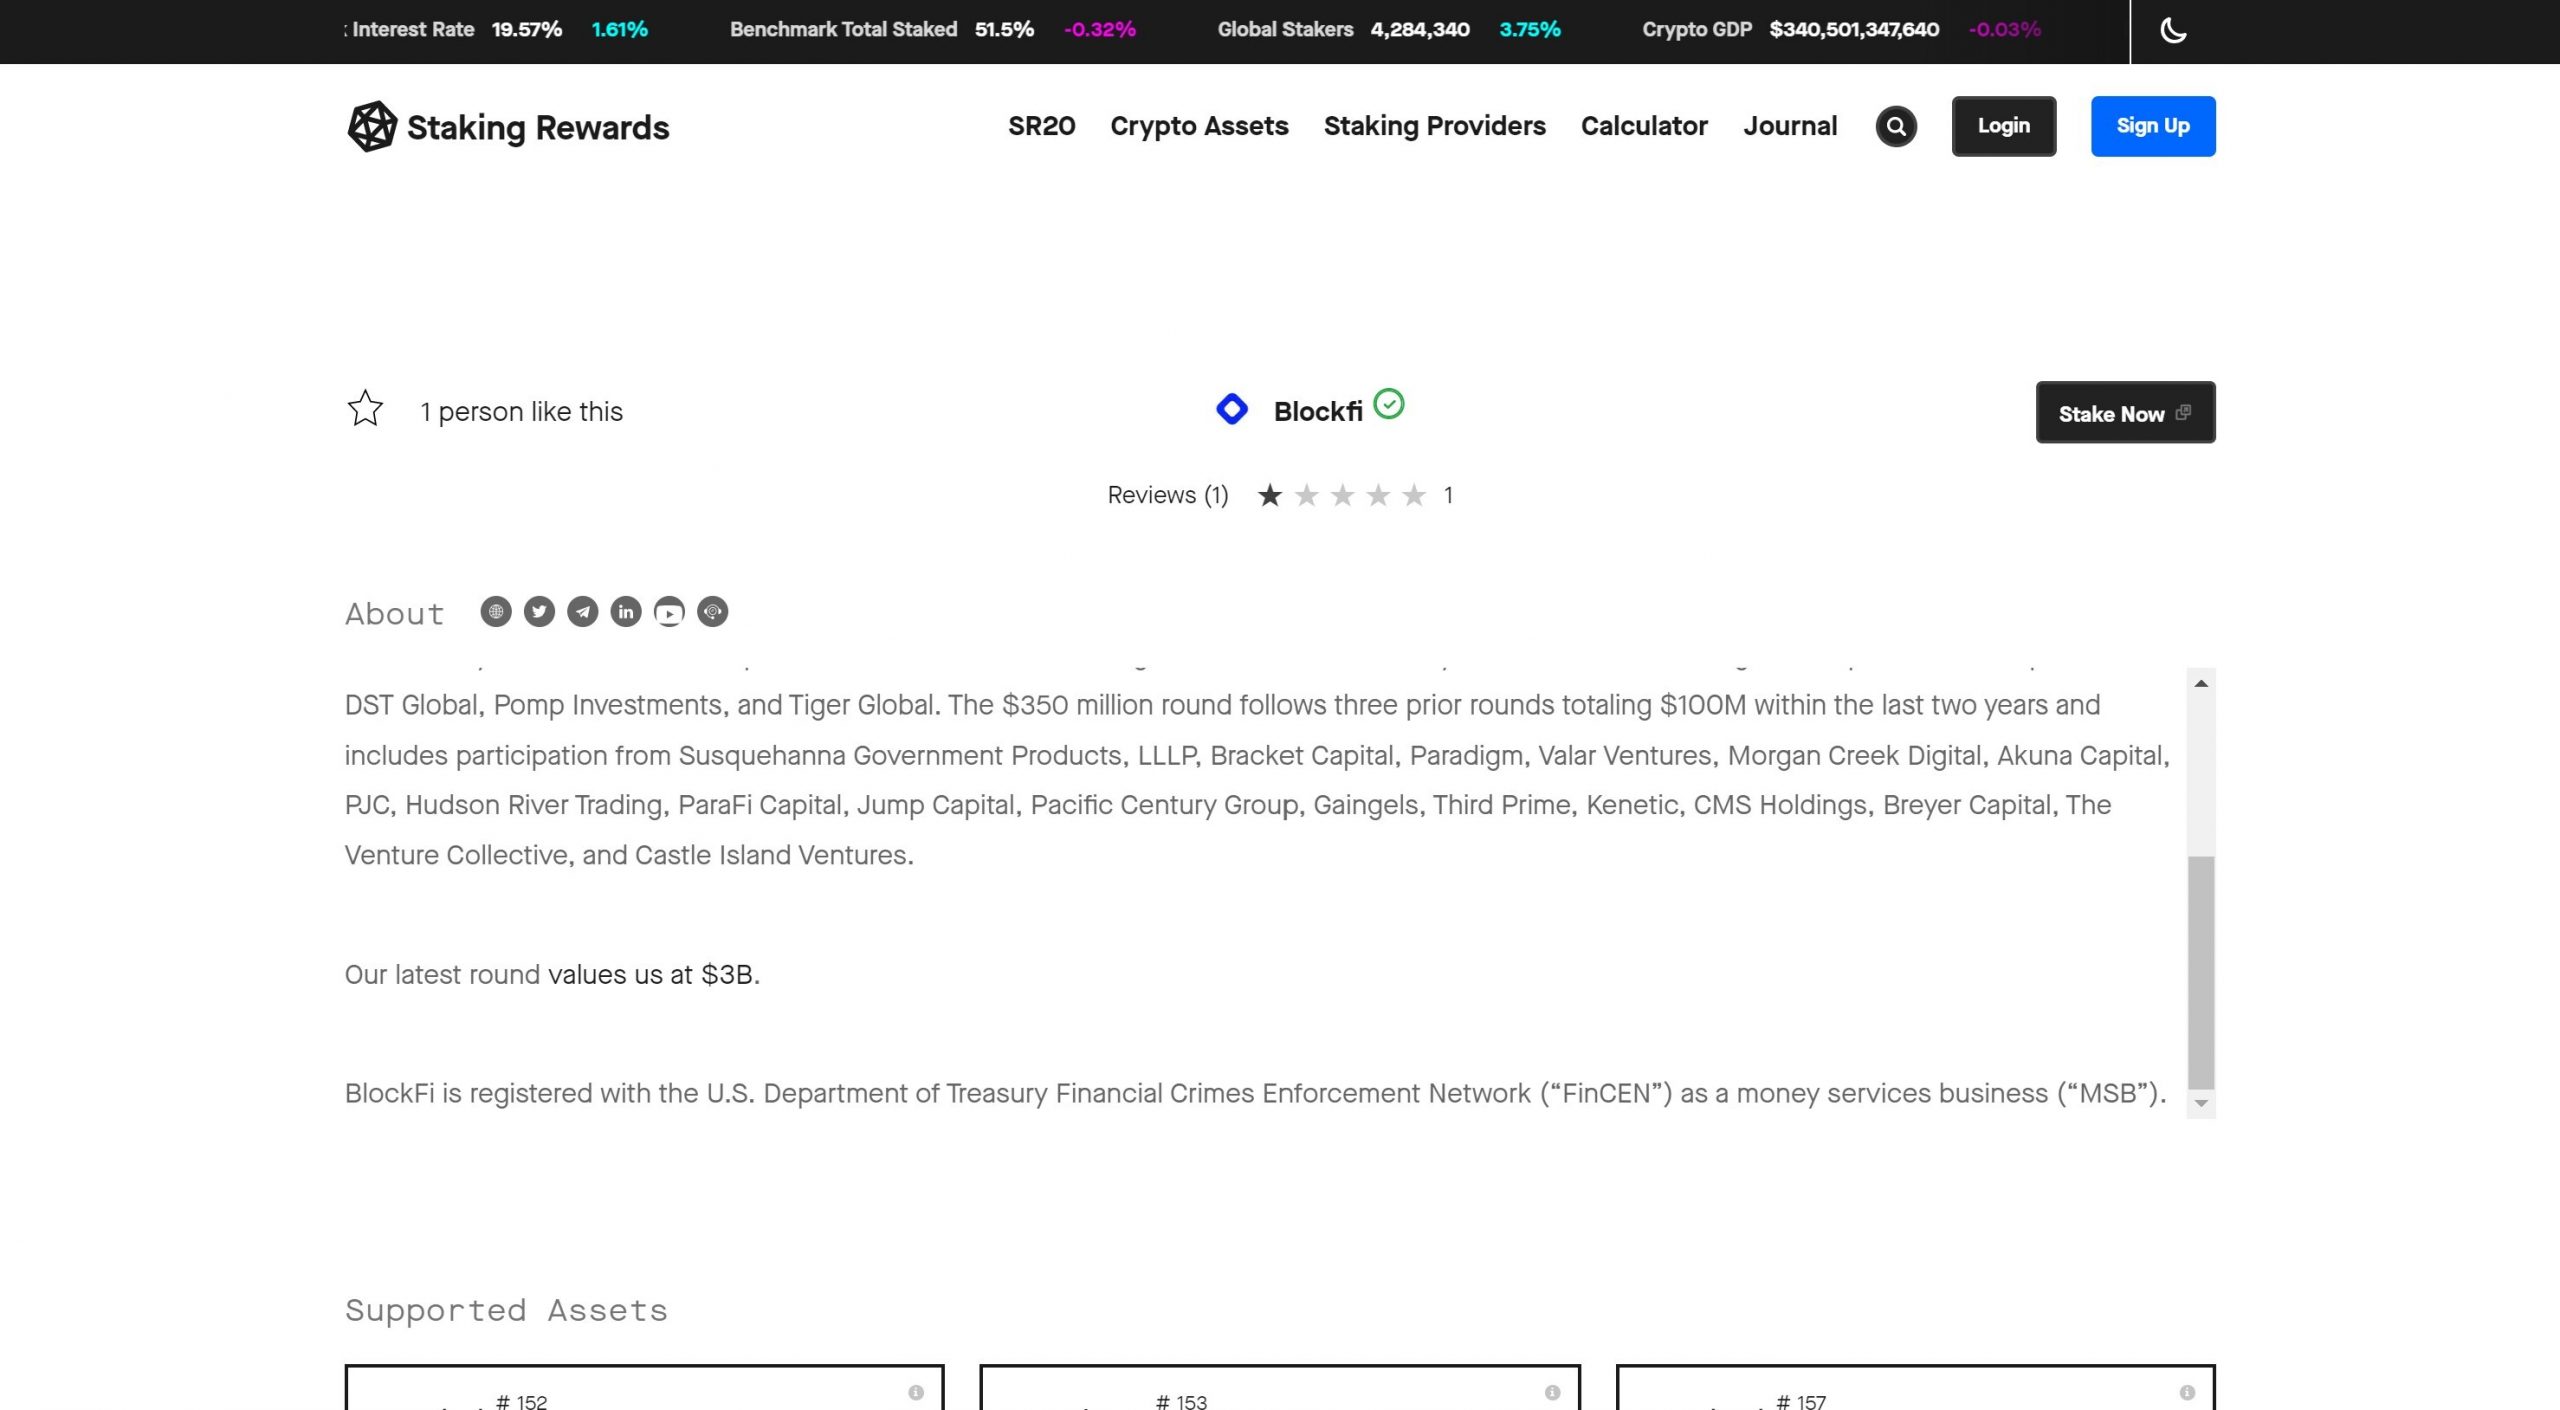The height and width of the screenshot is (1410, 2560).
Task: Select the fifth rating star
Action: 1414,495
